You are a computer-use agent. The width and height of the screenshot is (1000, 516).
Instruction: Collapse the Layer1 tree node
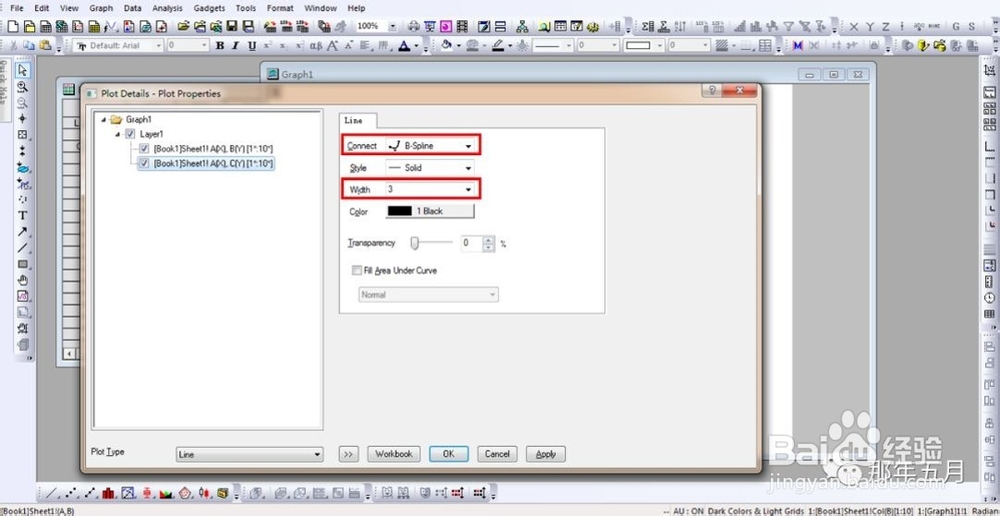[118, 134]
